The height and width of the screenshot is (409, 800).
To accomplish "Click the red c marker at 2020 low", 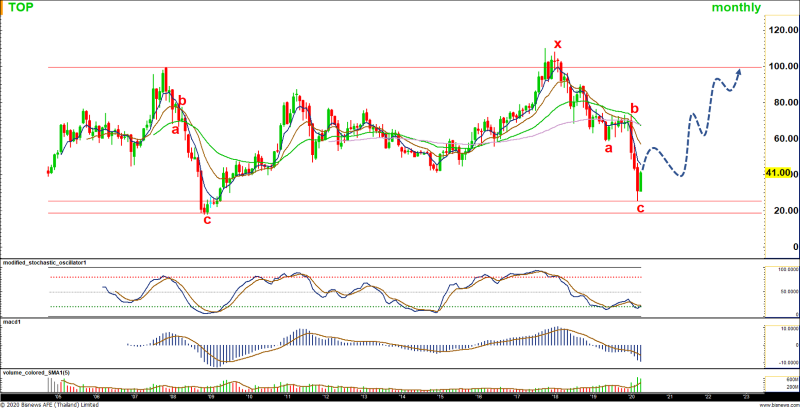I will point(640,208).
